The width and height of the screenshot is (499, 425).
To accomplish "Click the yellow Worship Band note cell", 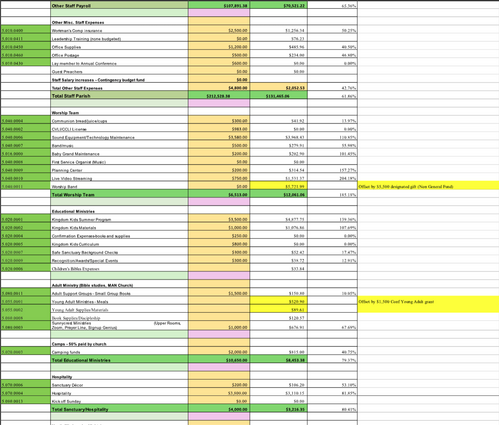I will 428,186.
